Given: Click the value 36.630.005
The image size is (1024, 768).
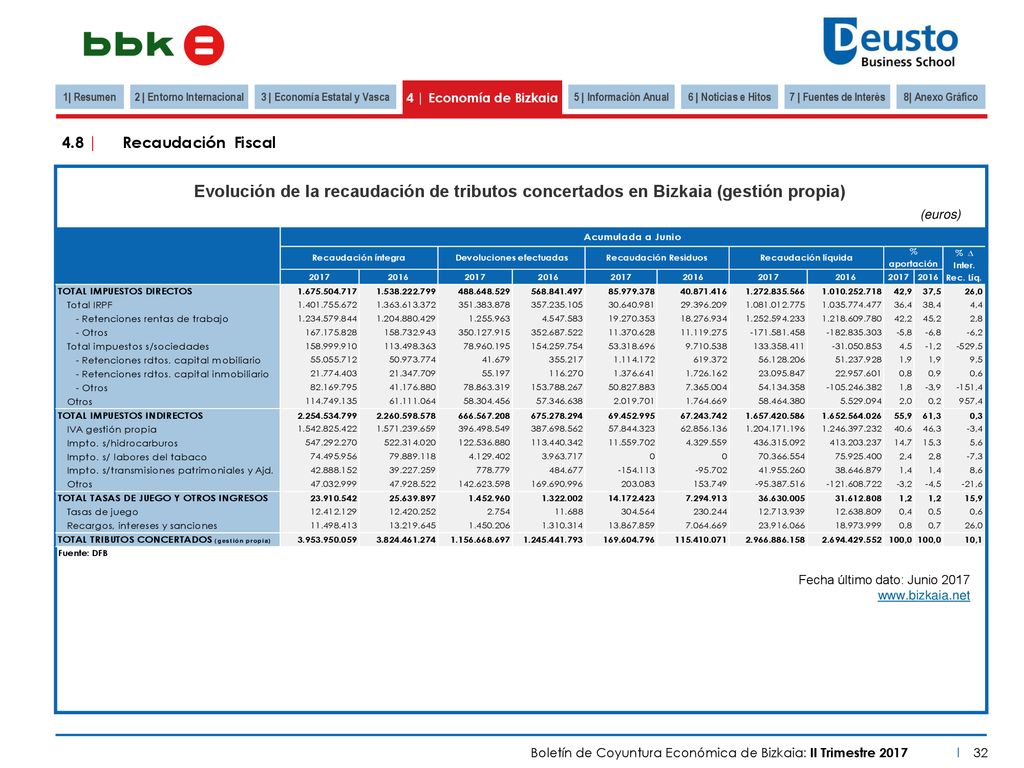Looking at the screenshot, I should coord(781,498).
